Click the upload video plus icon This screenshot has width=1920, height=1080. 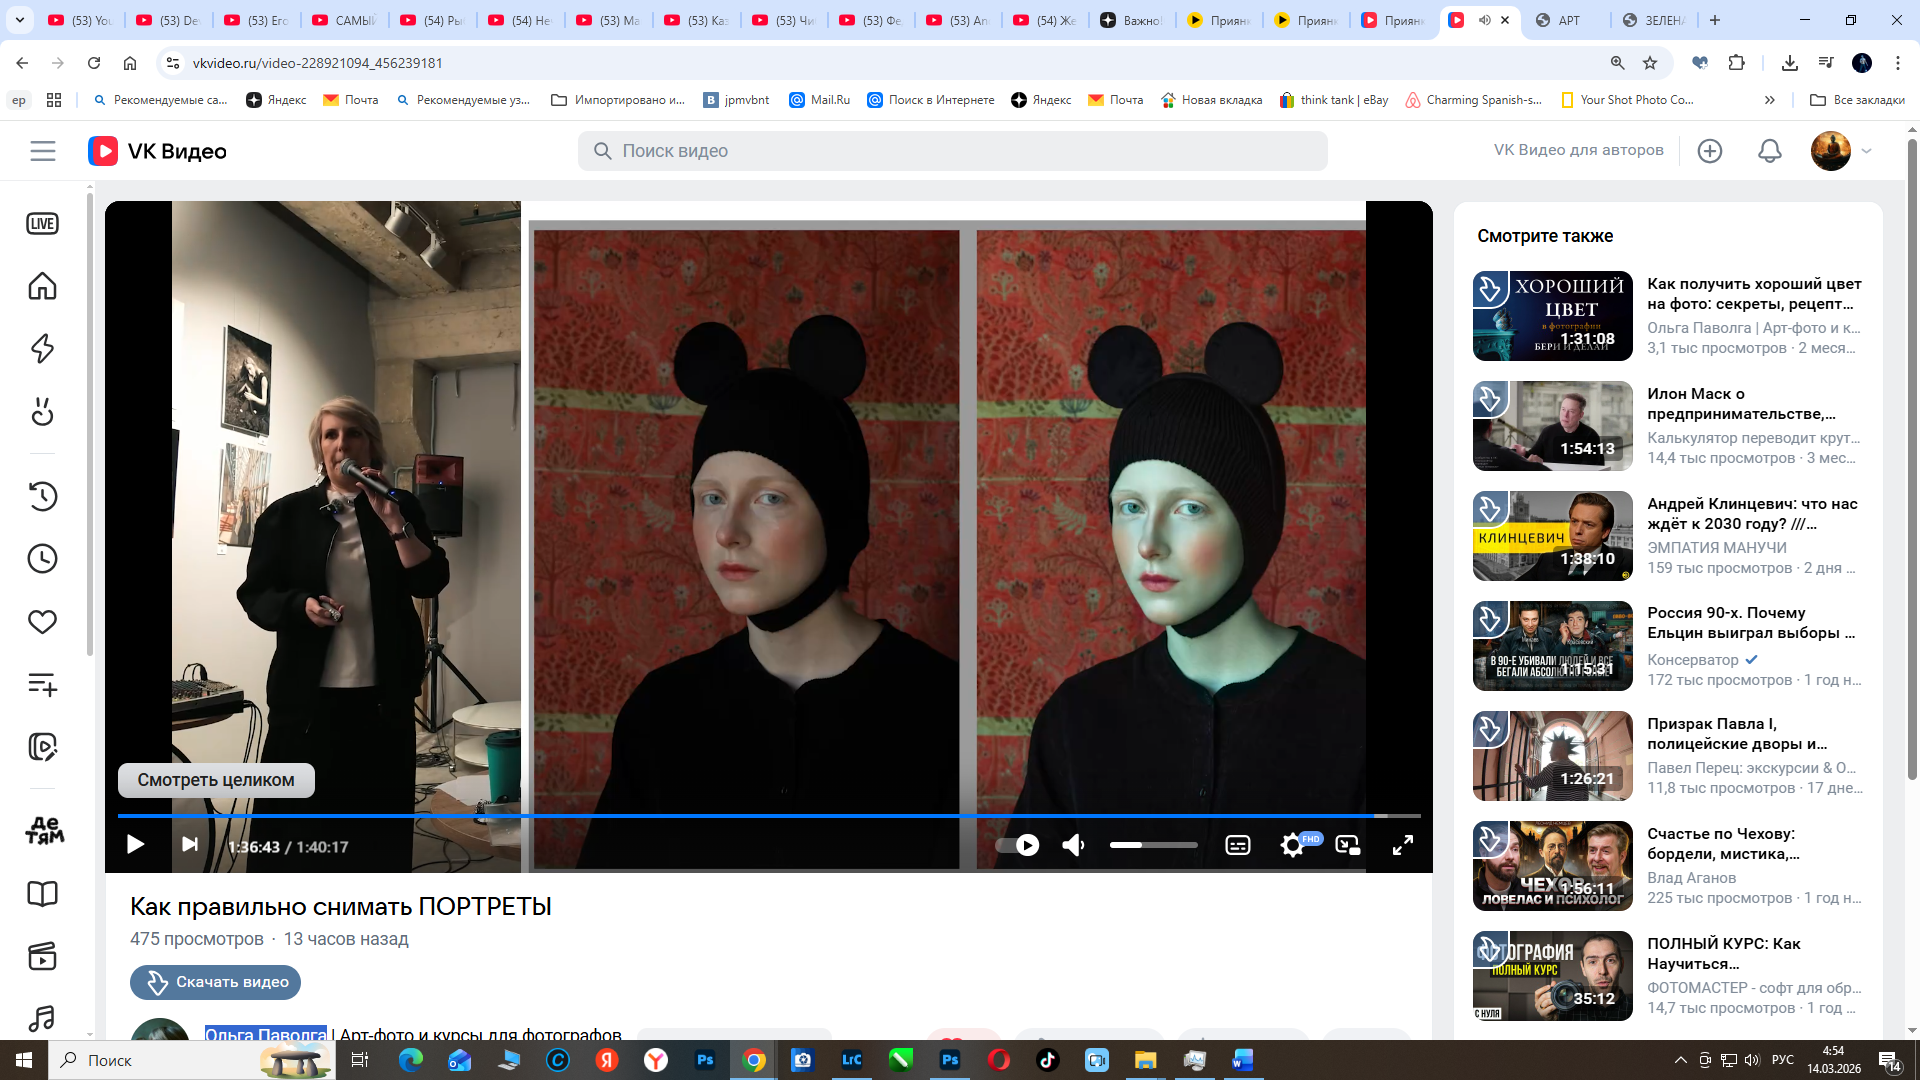coord(1709,151)
